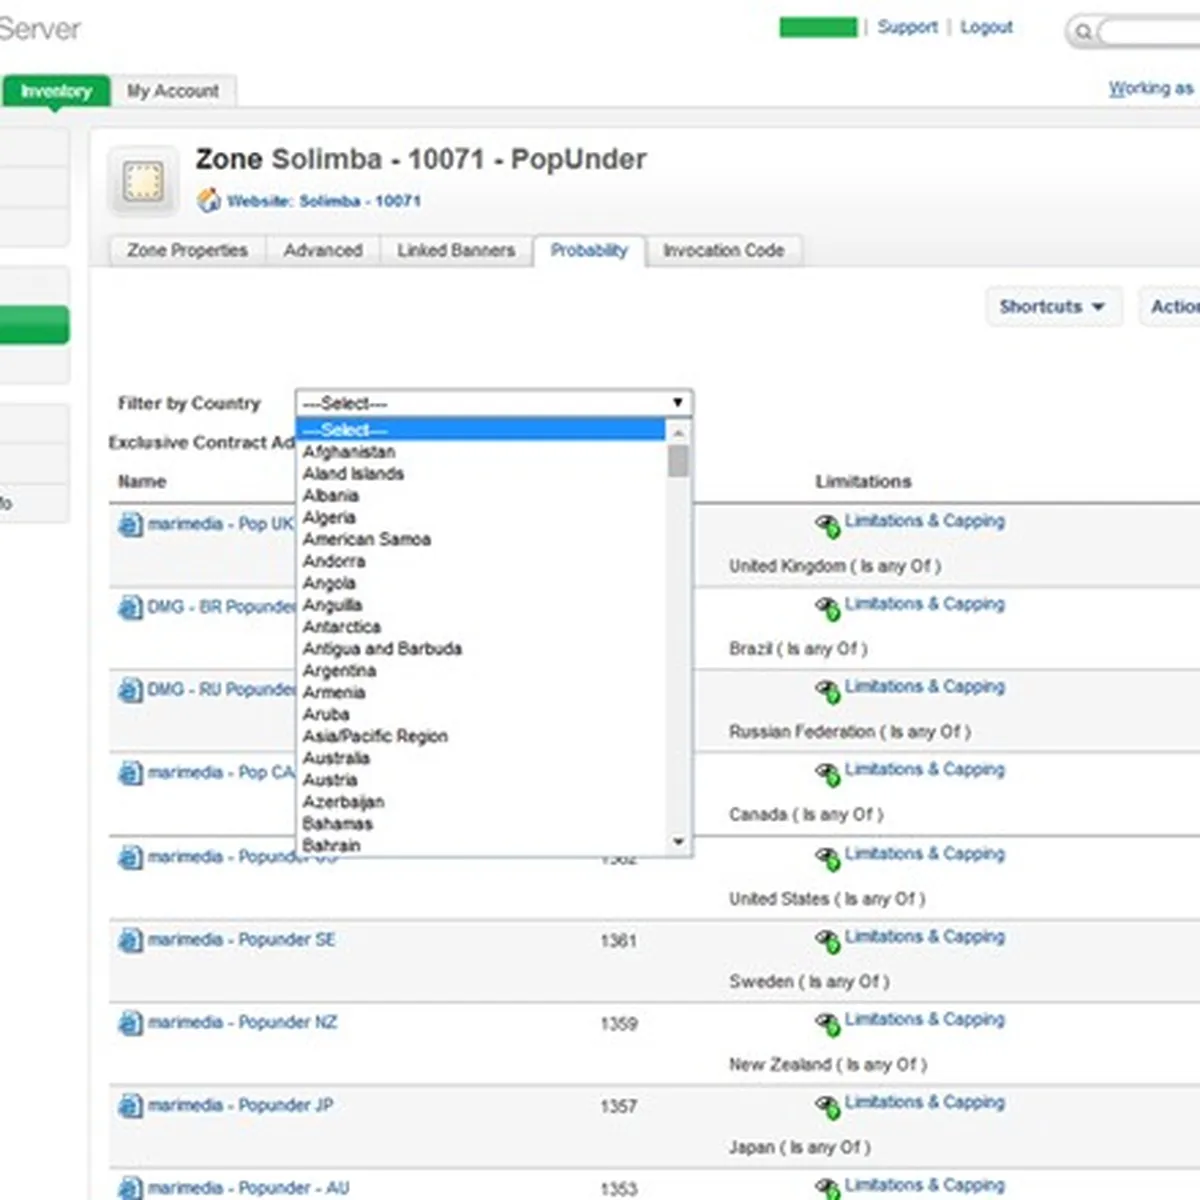
Task: Switch to the Probability tab
Action: (589, 250)
